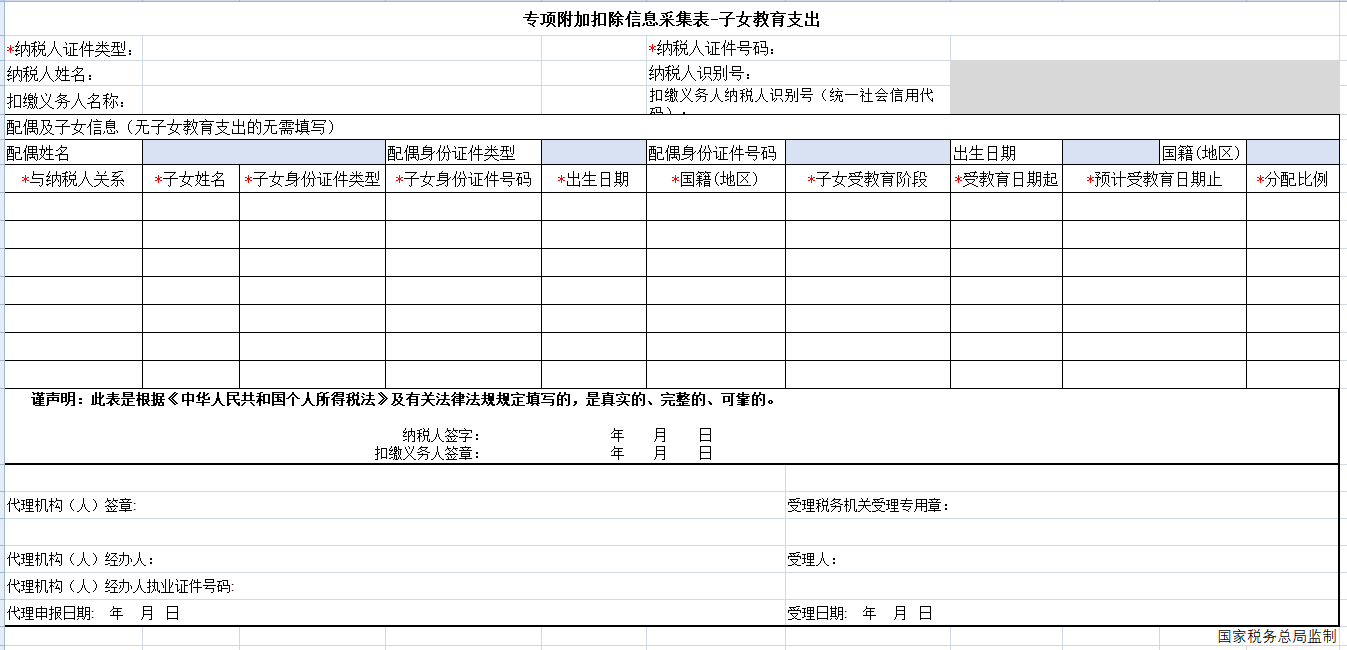Select the 代理机构（人）签章 cell
This screenshot has height=650, width=1347.
point(395,505)
